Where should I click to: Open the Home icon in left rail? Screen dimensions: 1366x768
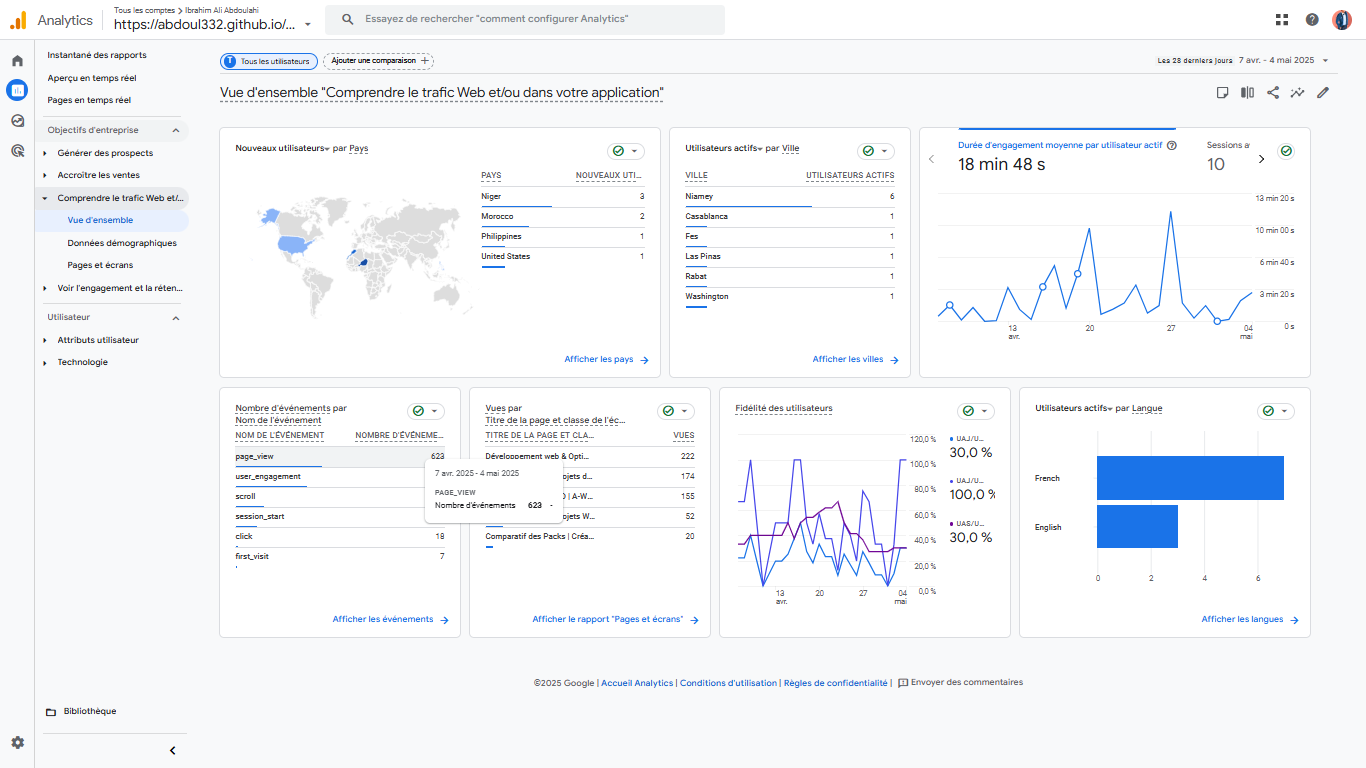pos(17,61)
